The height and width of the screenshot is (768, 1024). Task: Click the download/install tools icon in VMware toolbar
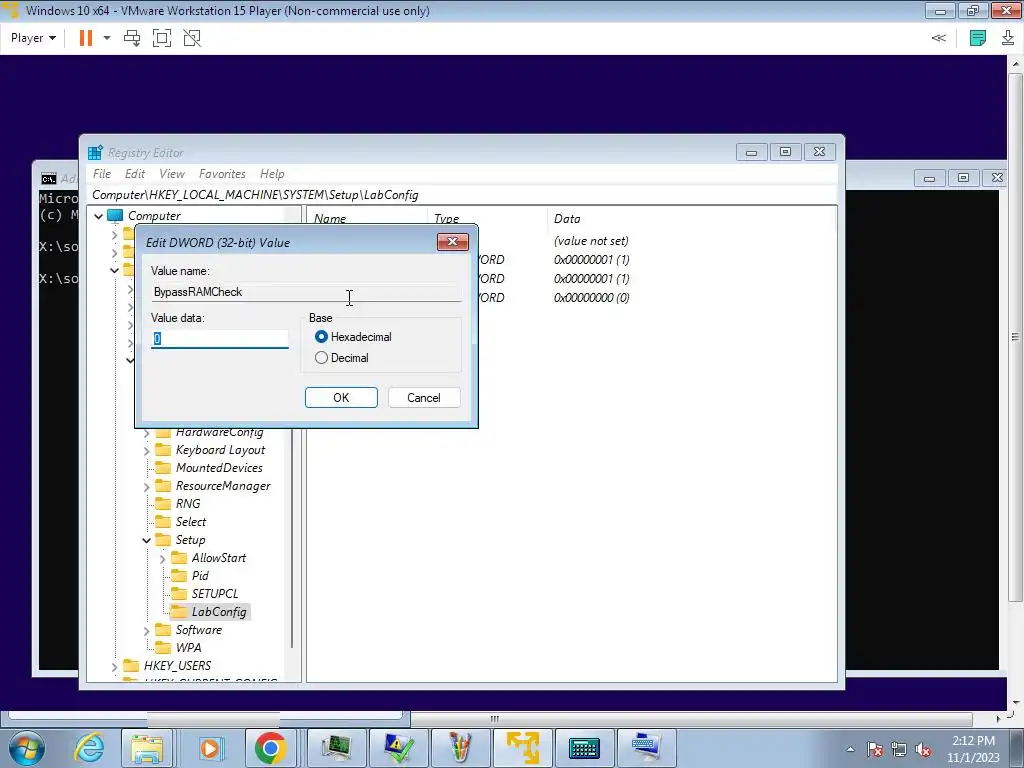click(x=1008, y=38)
